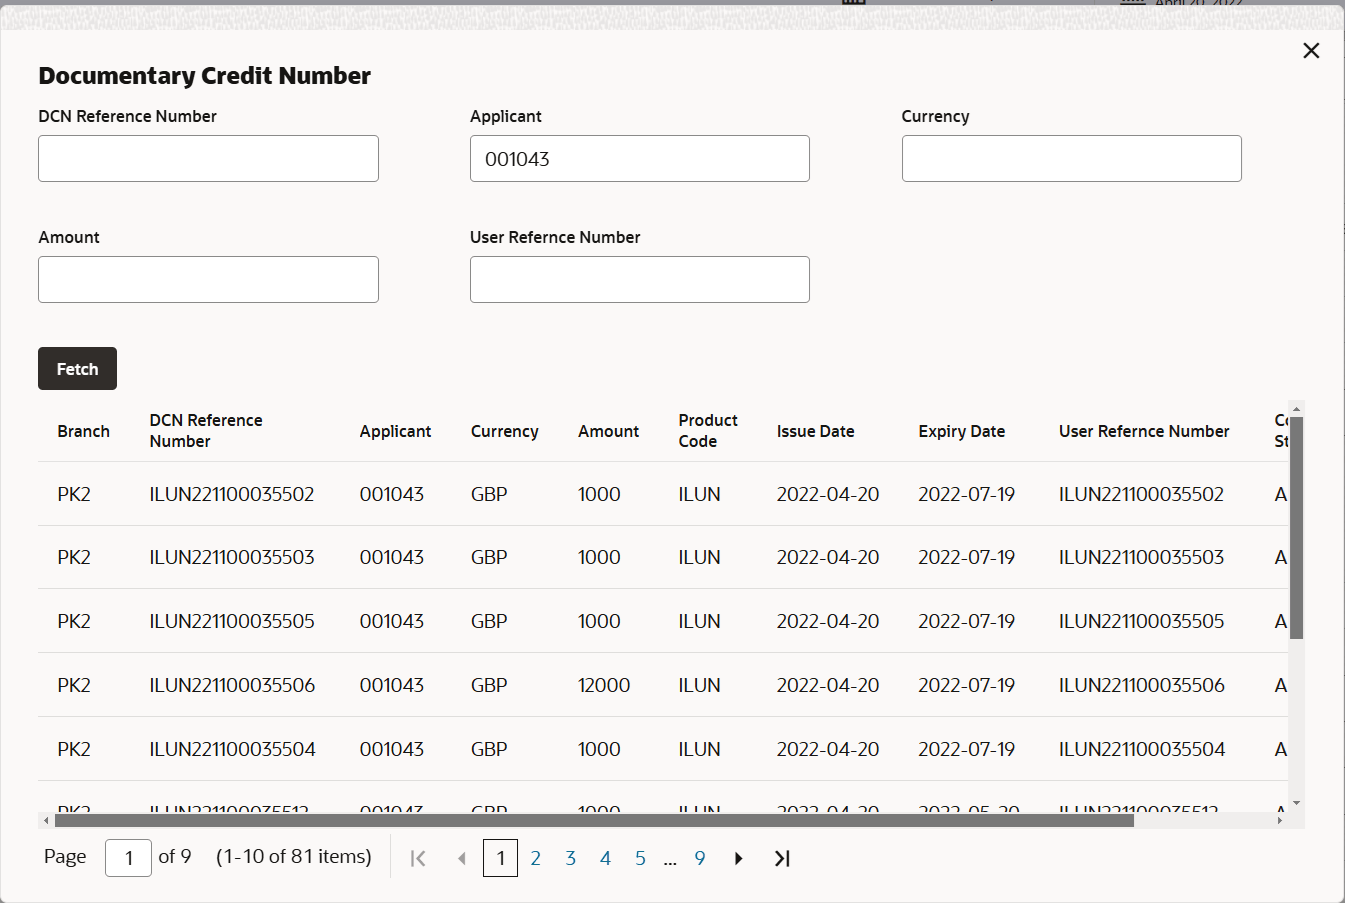1345x903 pixels.
Task: Click the page number input box
Action: coord(128,858)
